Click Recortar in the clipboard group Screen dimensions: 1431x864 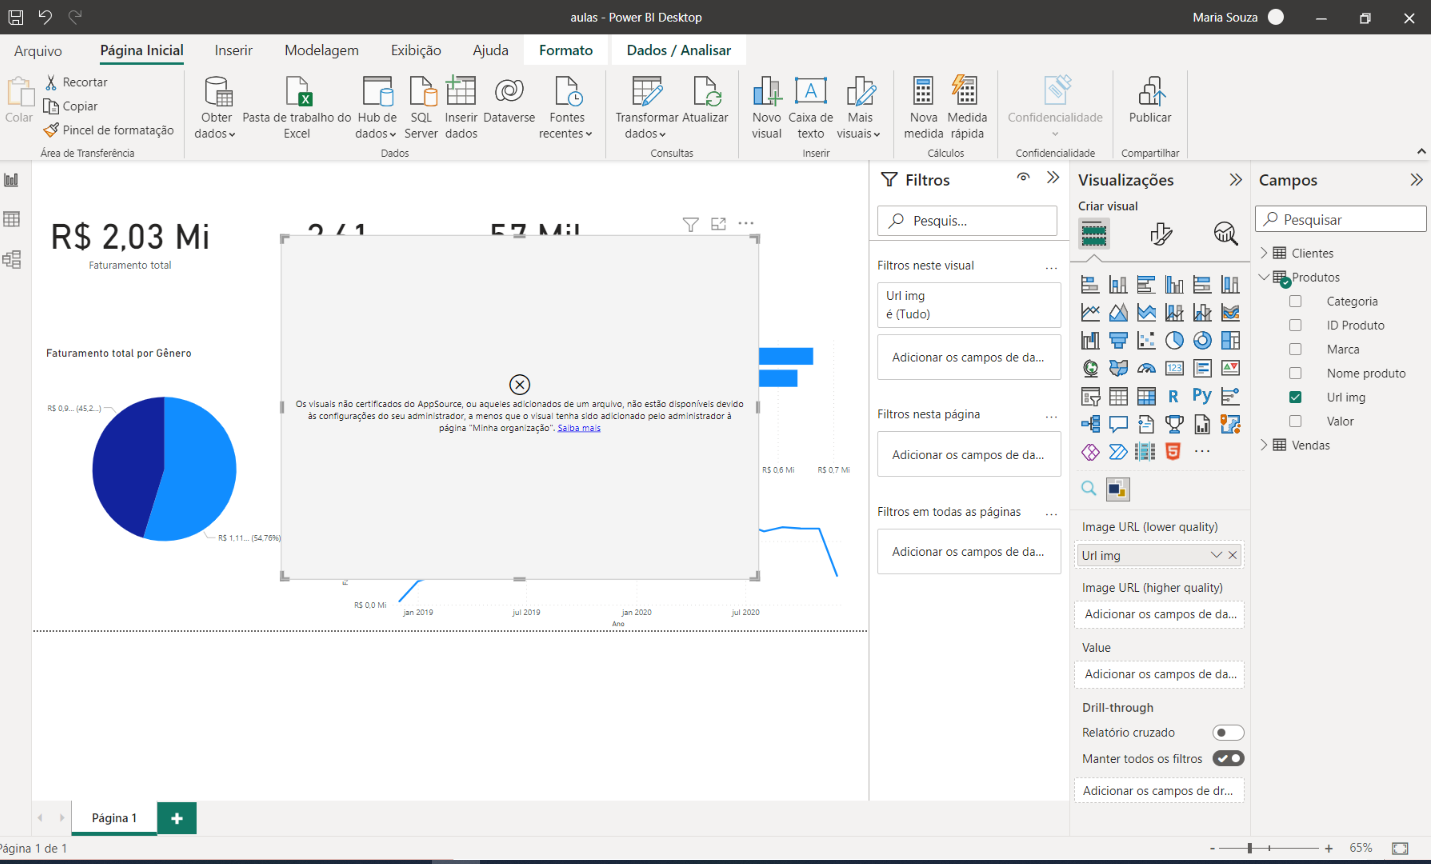[x=76, y=82]
